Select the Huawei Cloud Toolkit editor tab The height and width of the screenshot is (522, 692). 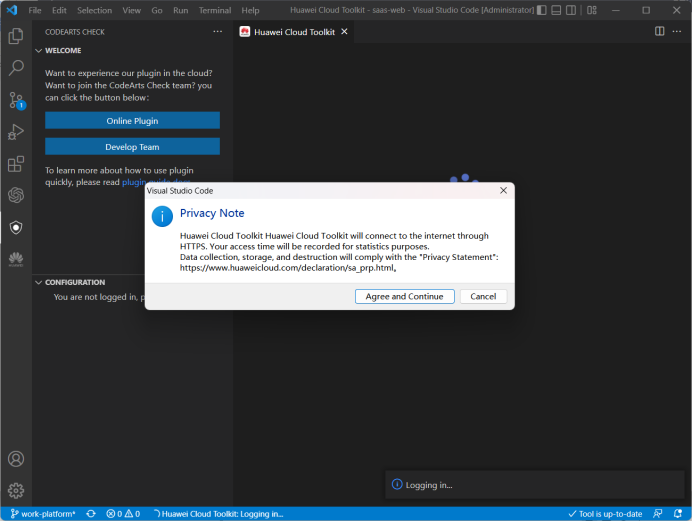tap(293, 32)
